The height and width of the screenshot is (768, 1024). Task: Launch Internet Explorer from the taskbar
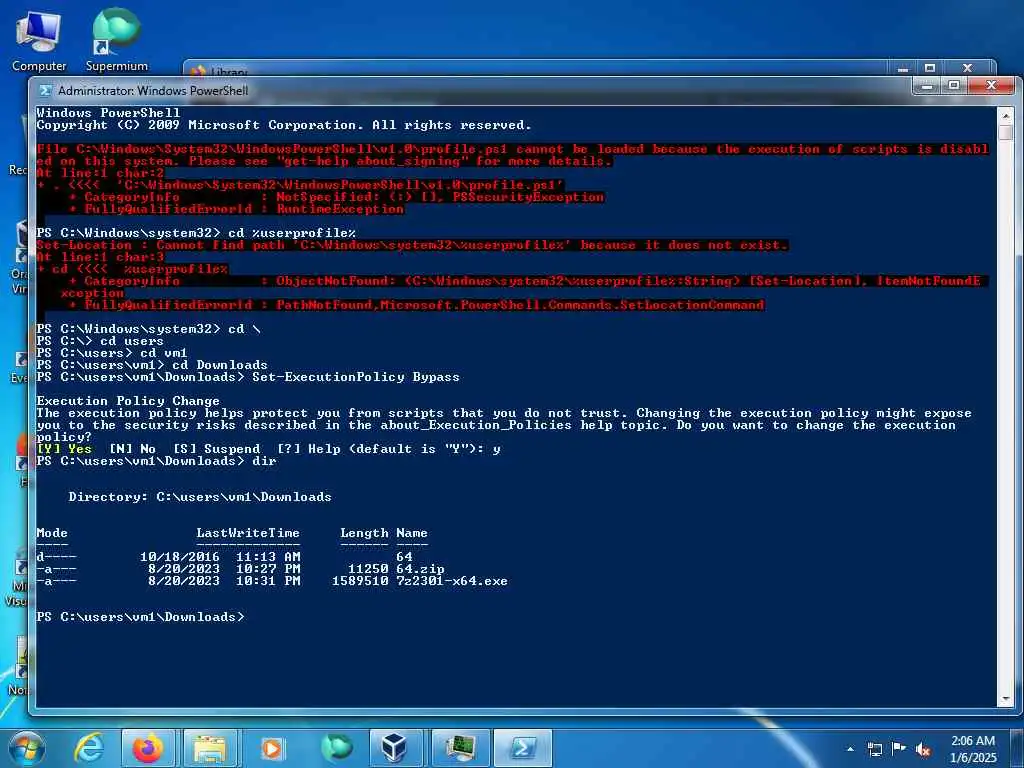click(89, 748)
